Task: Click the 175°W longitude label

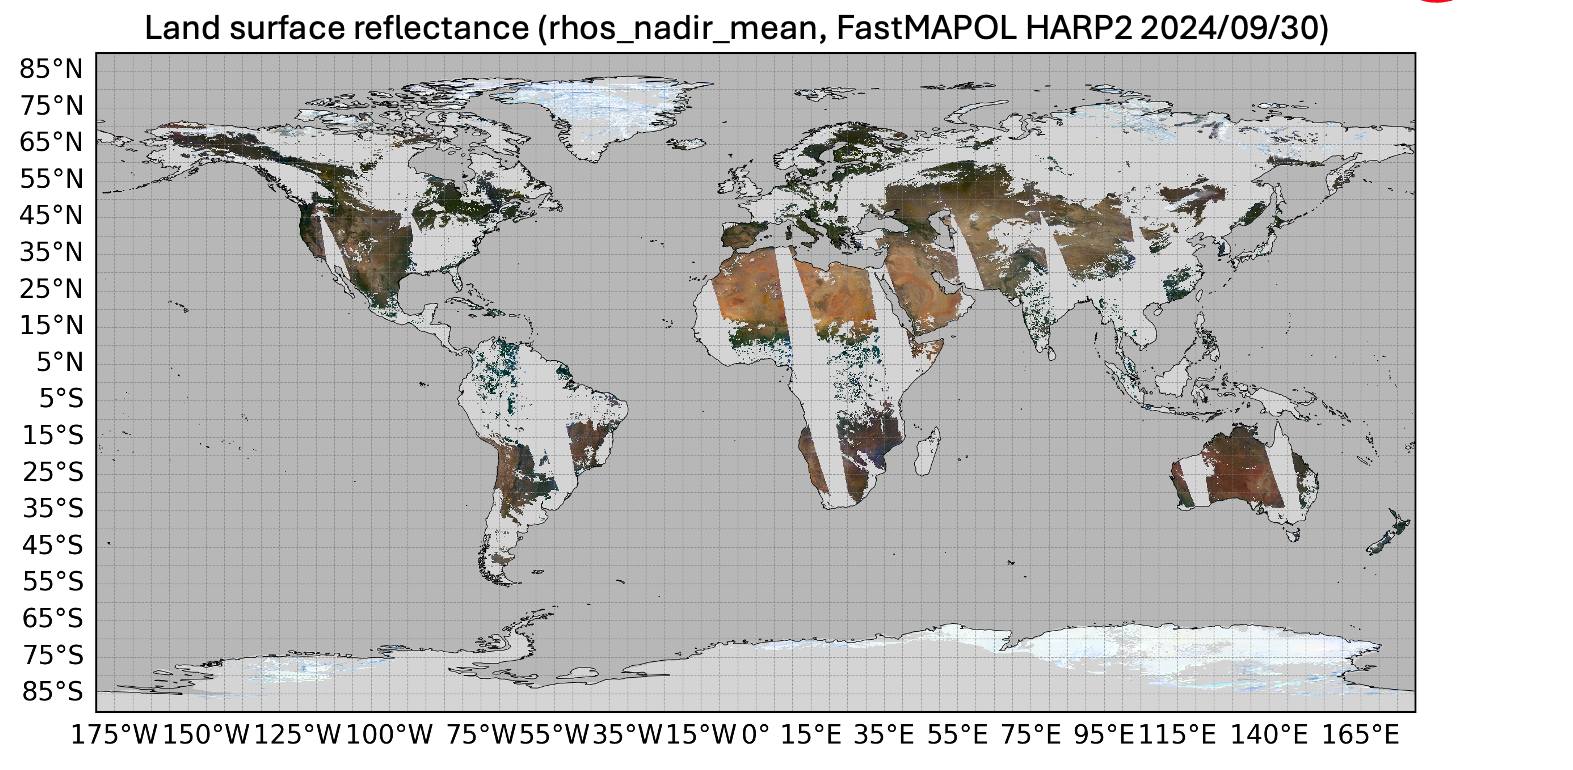Action: [115, 735]
